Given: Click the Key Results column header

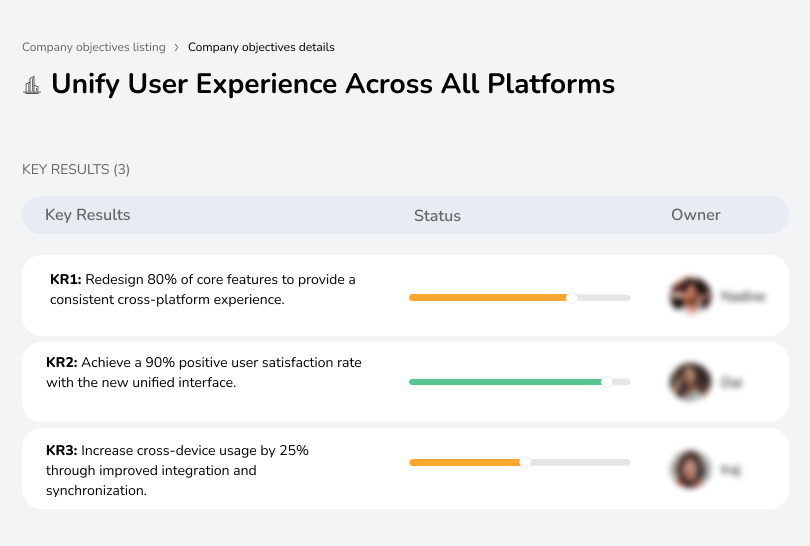Looking at the screenshot, I should click(88, 215).
